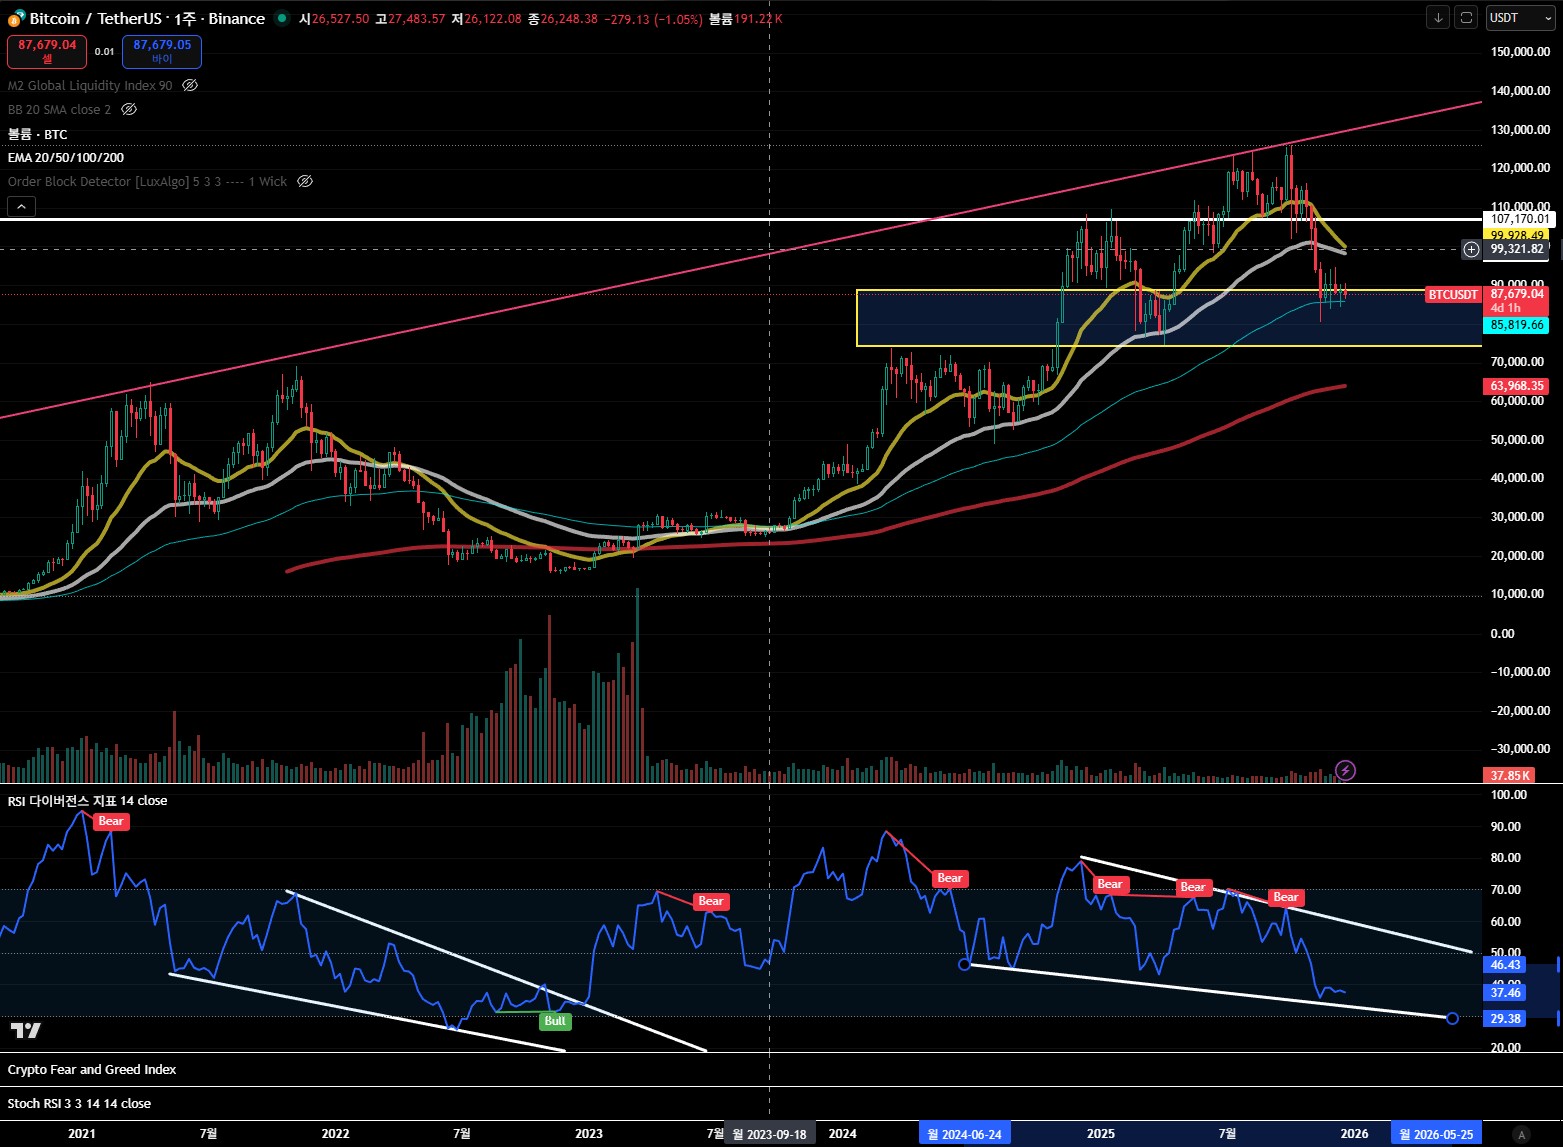
Task: Click the 37.46 RSI value label
Action: (1506, 993)
